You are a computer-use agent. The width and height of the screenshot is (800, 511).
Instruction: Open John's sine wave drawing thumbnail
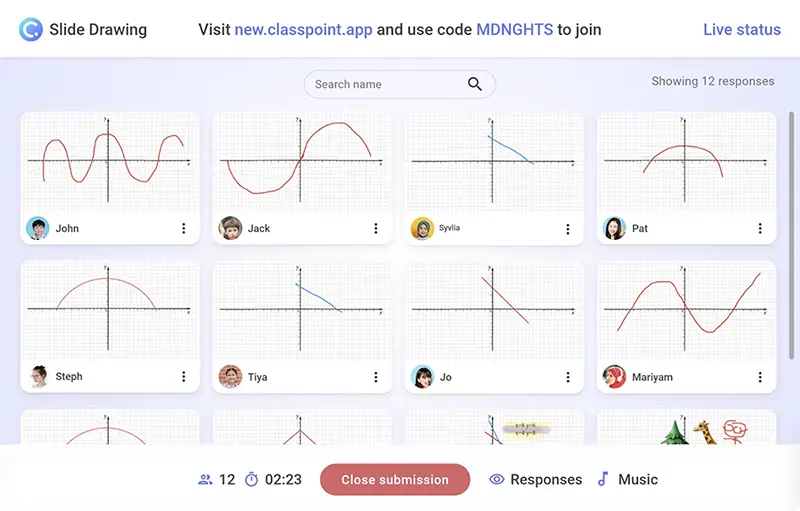(110, 162)
